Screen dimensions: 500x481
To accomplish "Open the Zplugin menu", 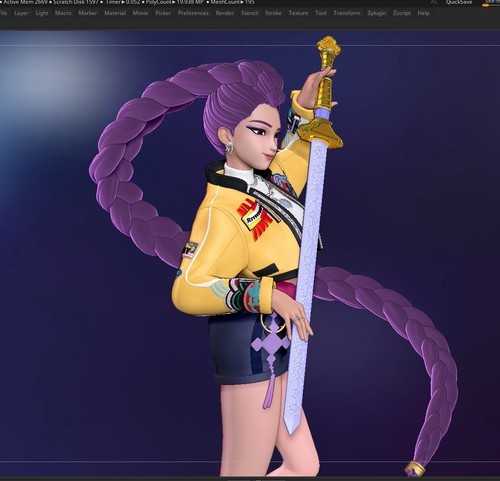I will [377, 13].
